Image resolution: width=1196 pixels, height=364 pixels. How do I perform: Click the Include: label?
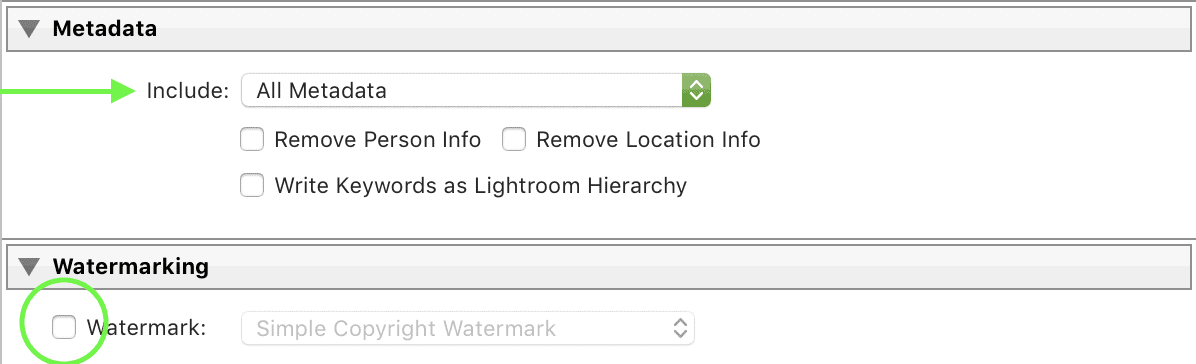[188, 91]
